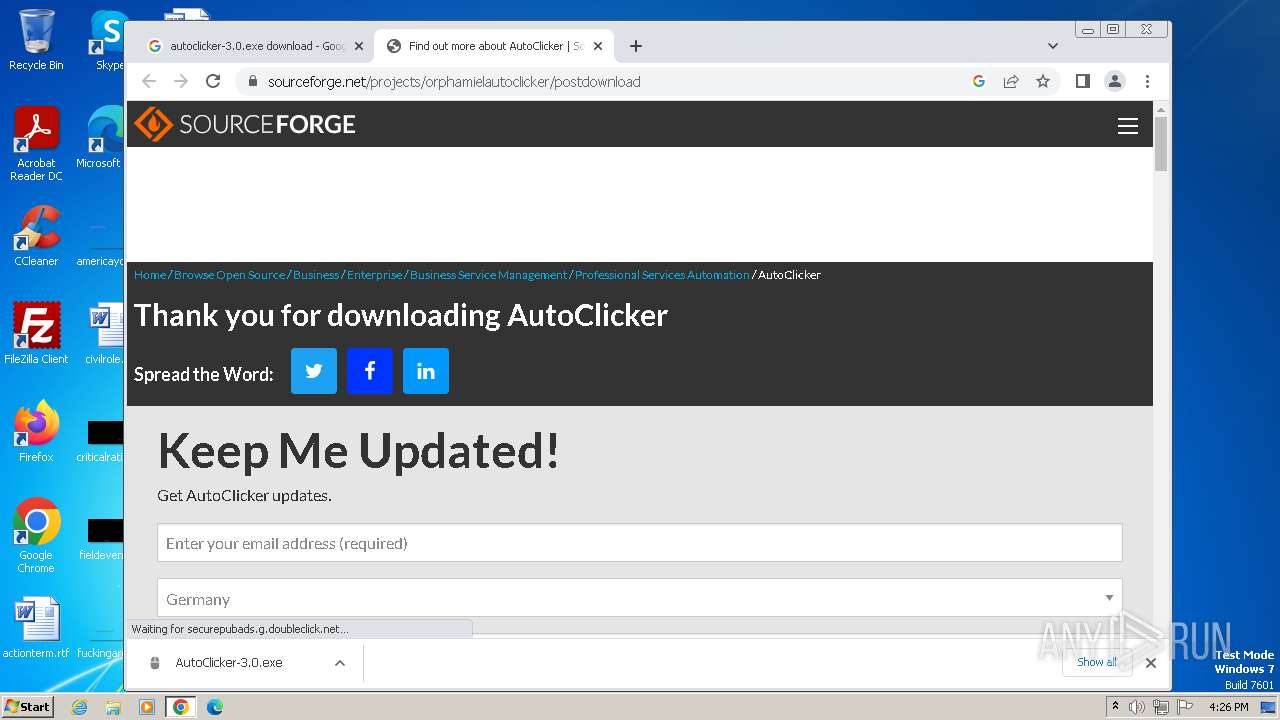Image resolution: width=1280 pixels, height=720 pixels.
Task: Go forward in browser history
Action: (181, 81)
